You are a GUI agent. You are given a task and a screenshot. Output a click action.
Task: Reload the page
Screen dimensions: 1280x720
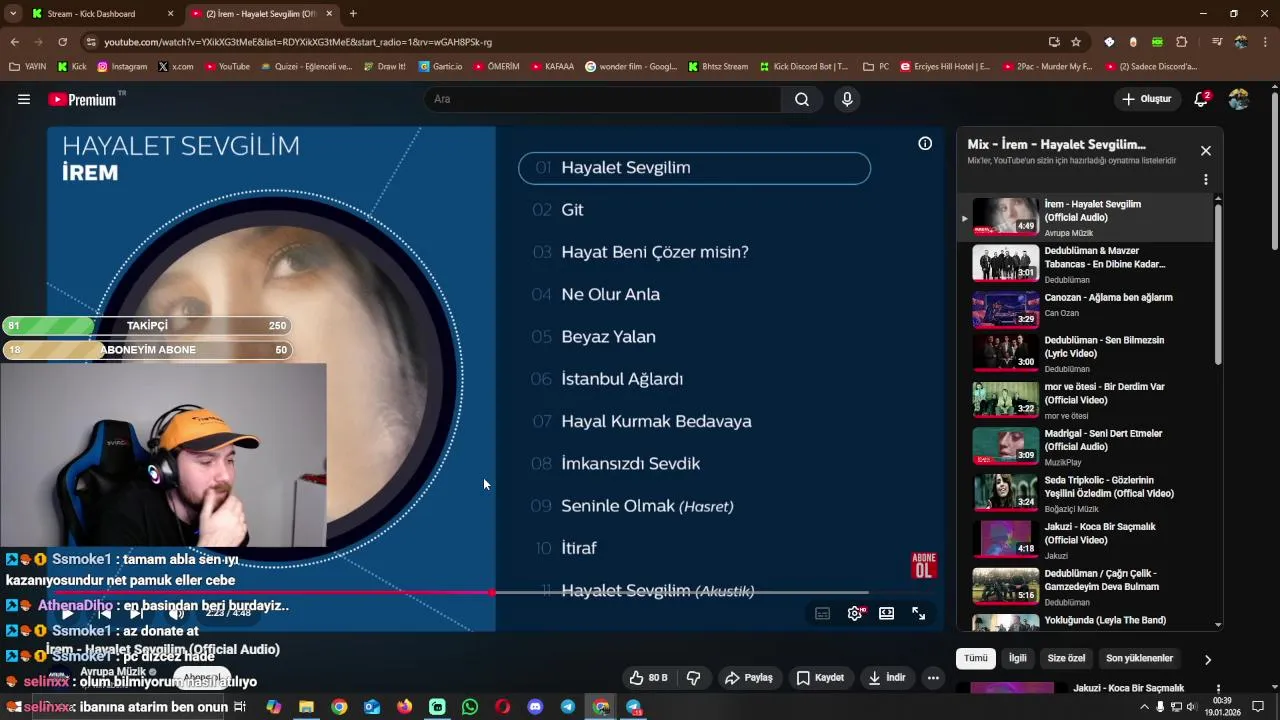point(62,42)
